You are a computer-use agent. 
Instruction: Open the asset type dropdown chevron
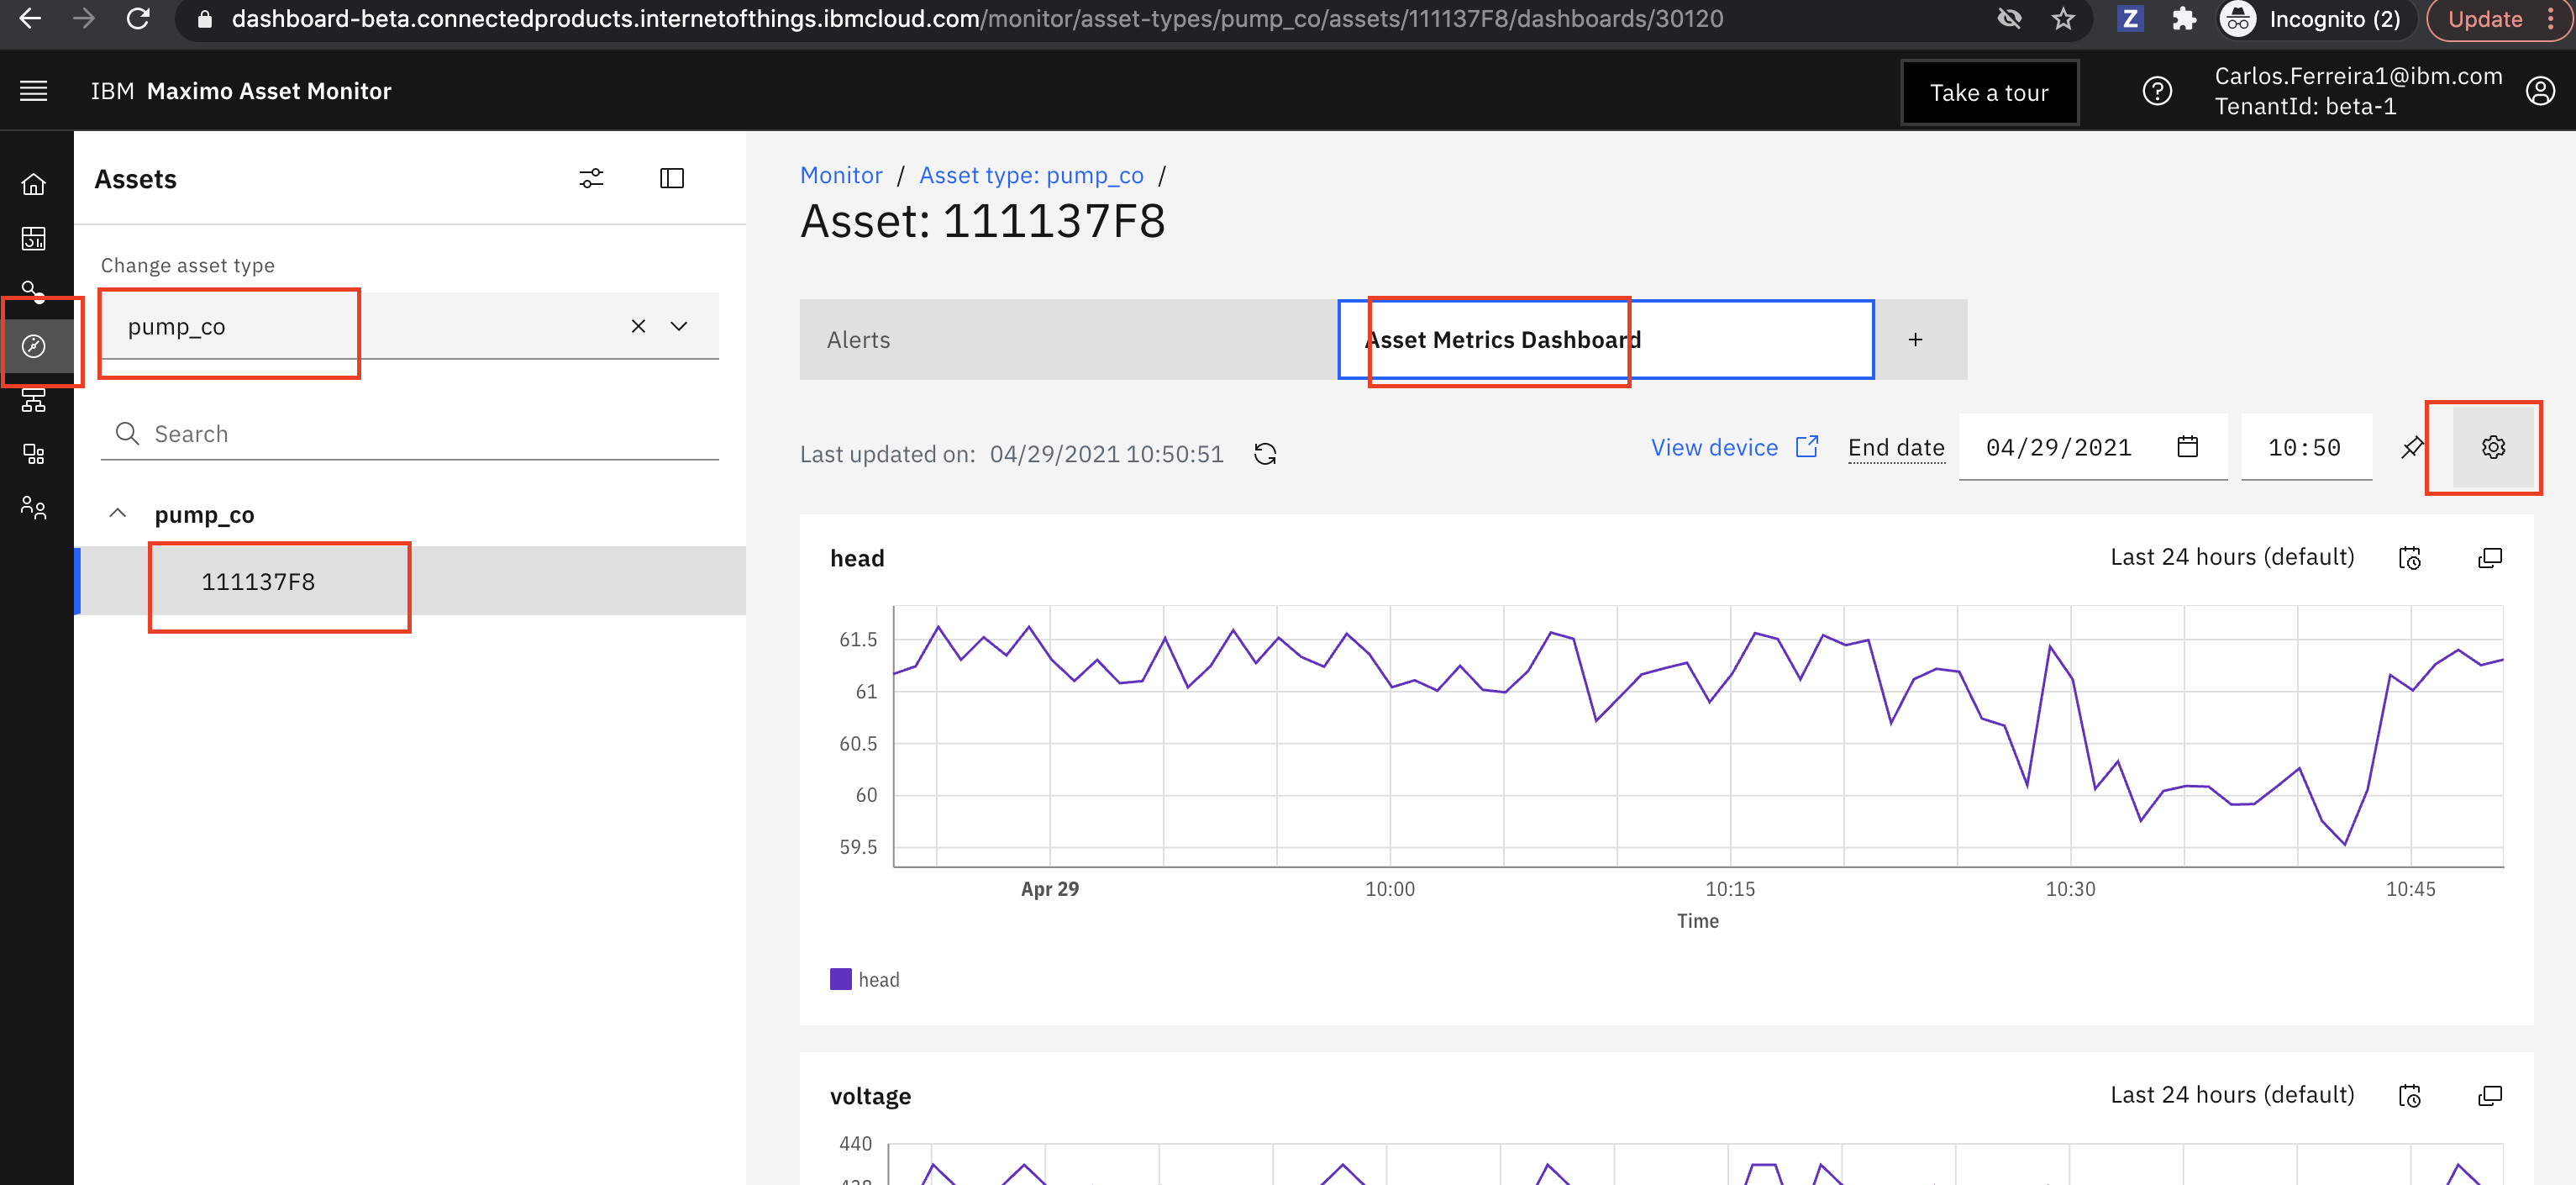679,326
